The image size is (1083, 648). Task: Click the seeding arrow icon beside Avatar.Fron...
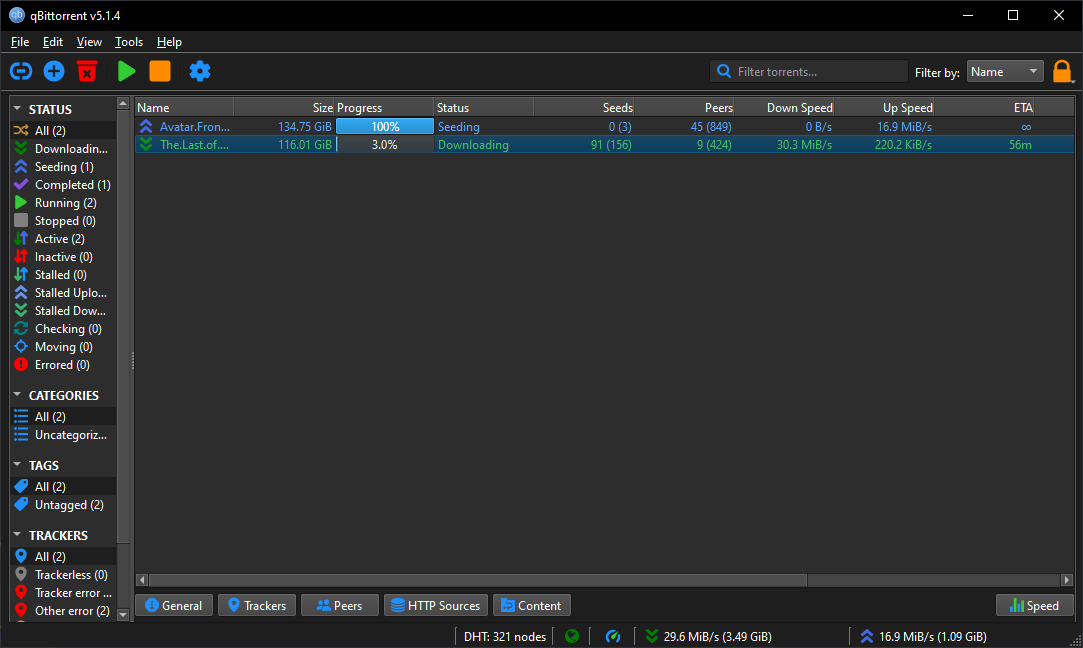tap(146, 126)
